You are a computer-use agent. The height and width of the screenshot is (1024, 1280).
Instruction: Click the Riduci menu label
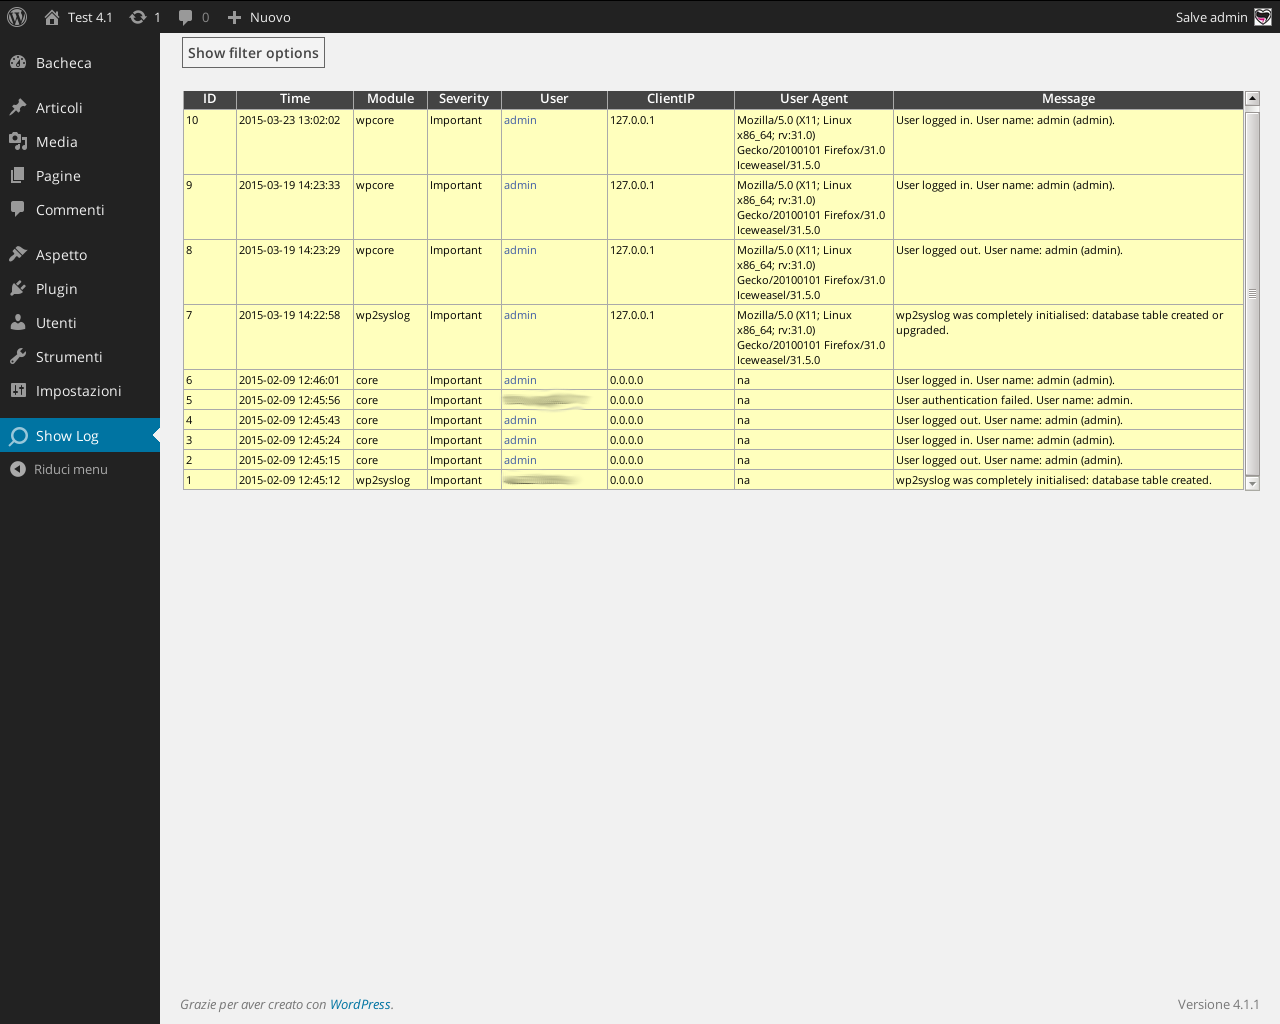tap(71, 469)
